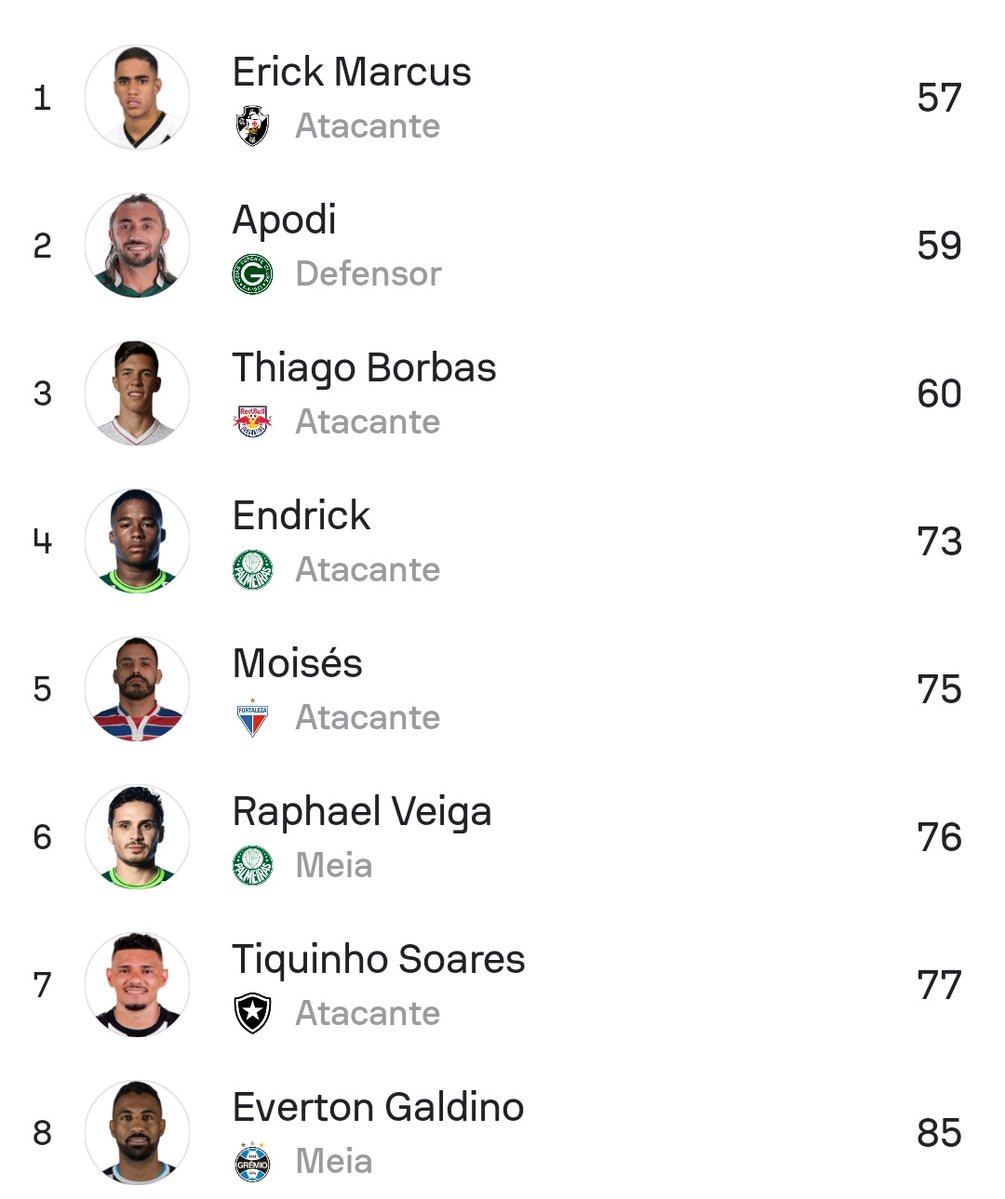The width and height of the screenshot is (1005, 1199).
Task: Click Everton Galdino's score of 85
Action: pos(938,1134)
